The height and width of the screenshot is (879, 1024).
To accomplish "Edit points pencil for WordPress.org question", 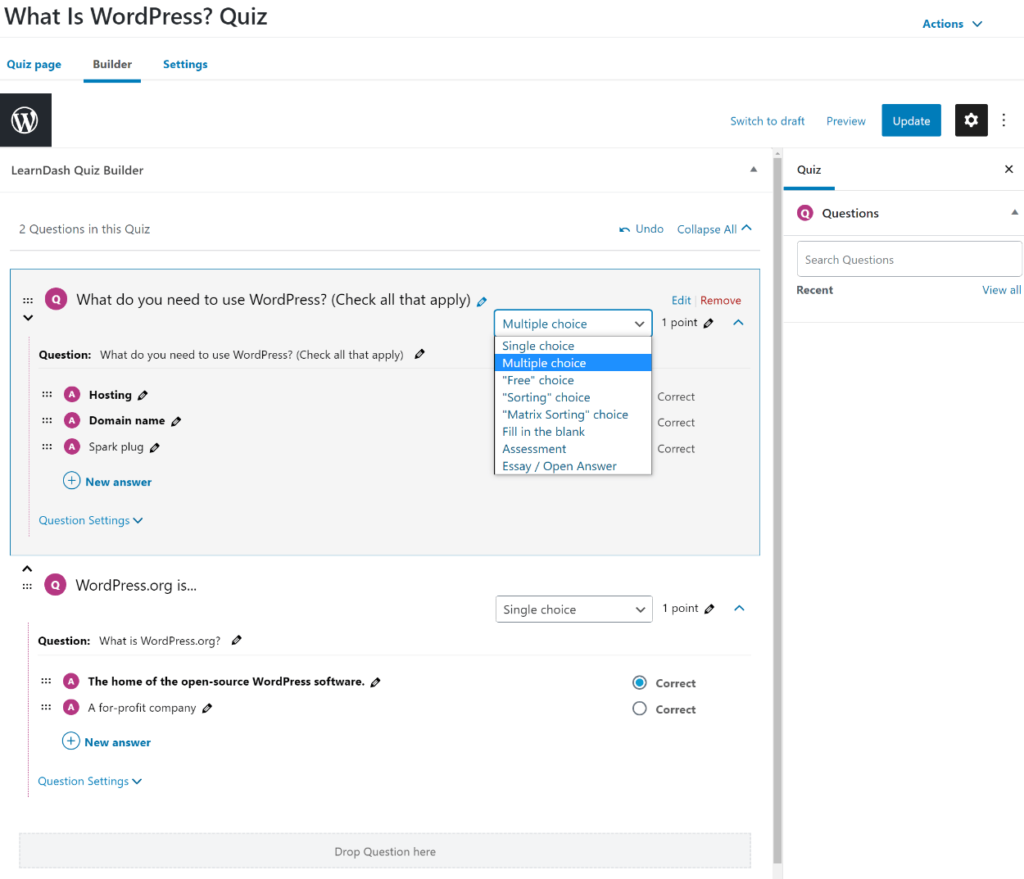I will [710, 609].
